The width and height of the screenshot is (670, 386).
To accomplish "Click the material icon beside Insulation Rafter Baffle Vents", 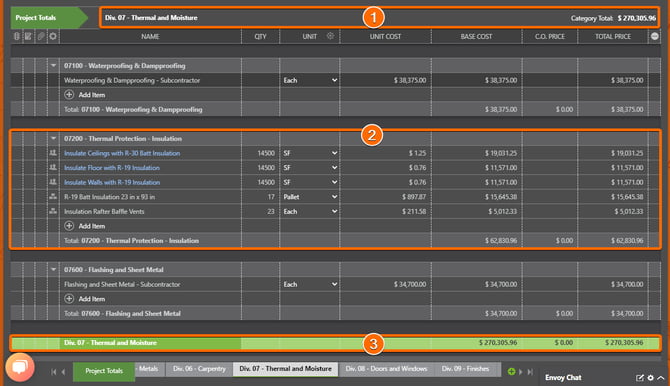I will (x=53, y=211).
